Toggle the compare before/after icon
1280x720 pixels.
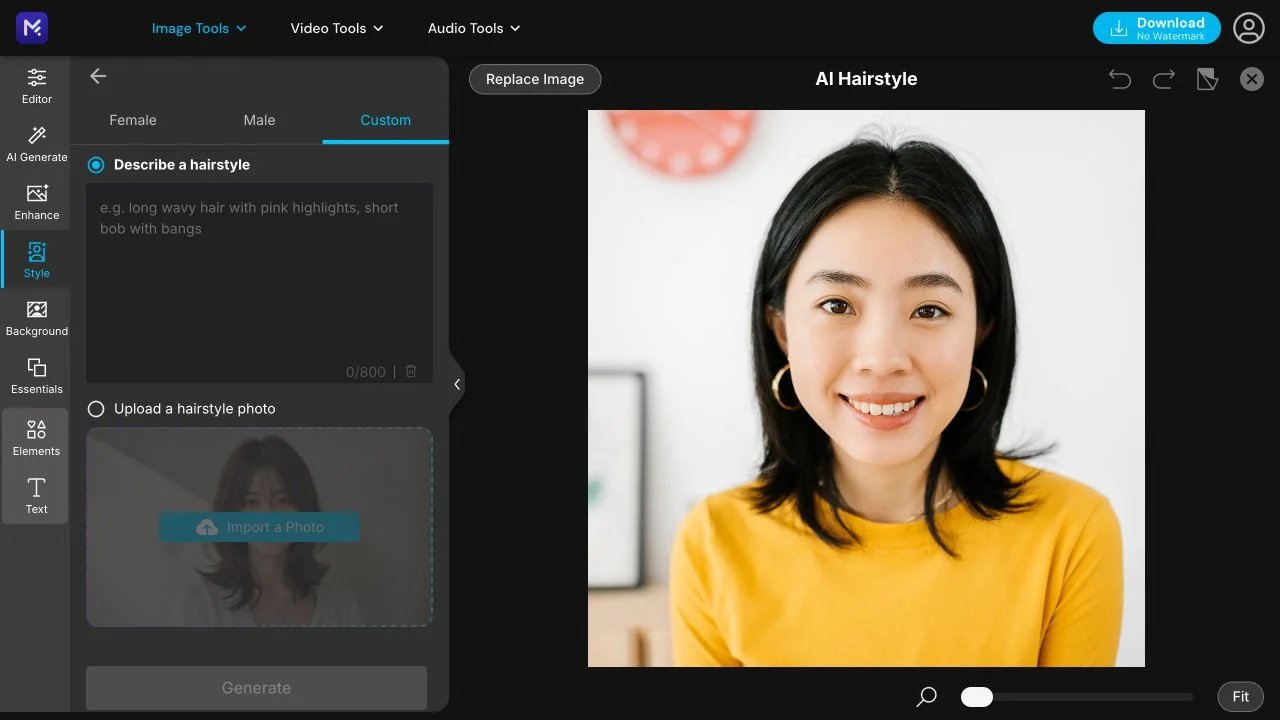[1208, 79]
